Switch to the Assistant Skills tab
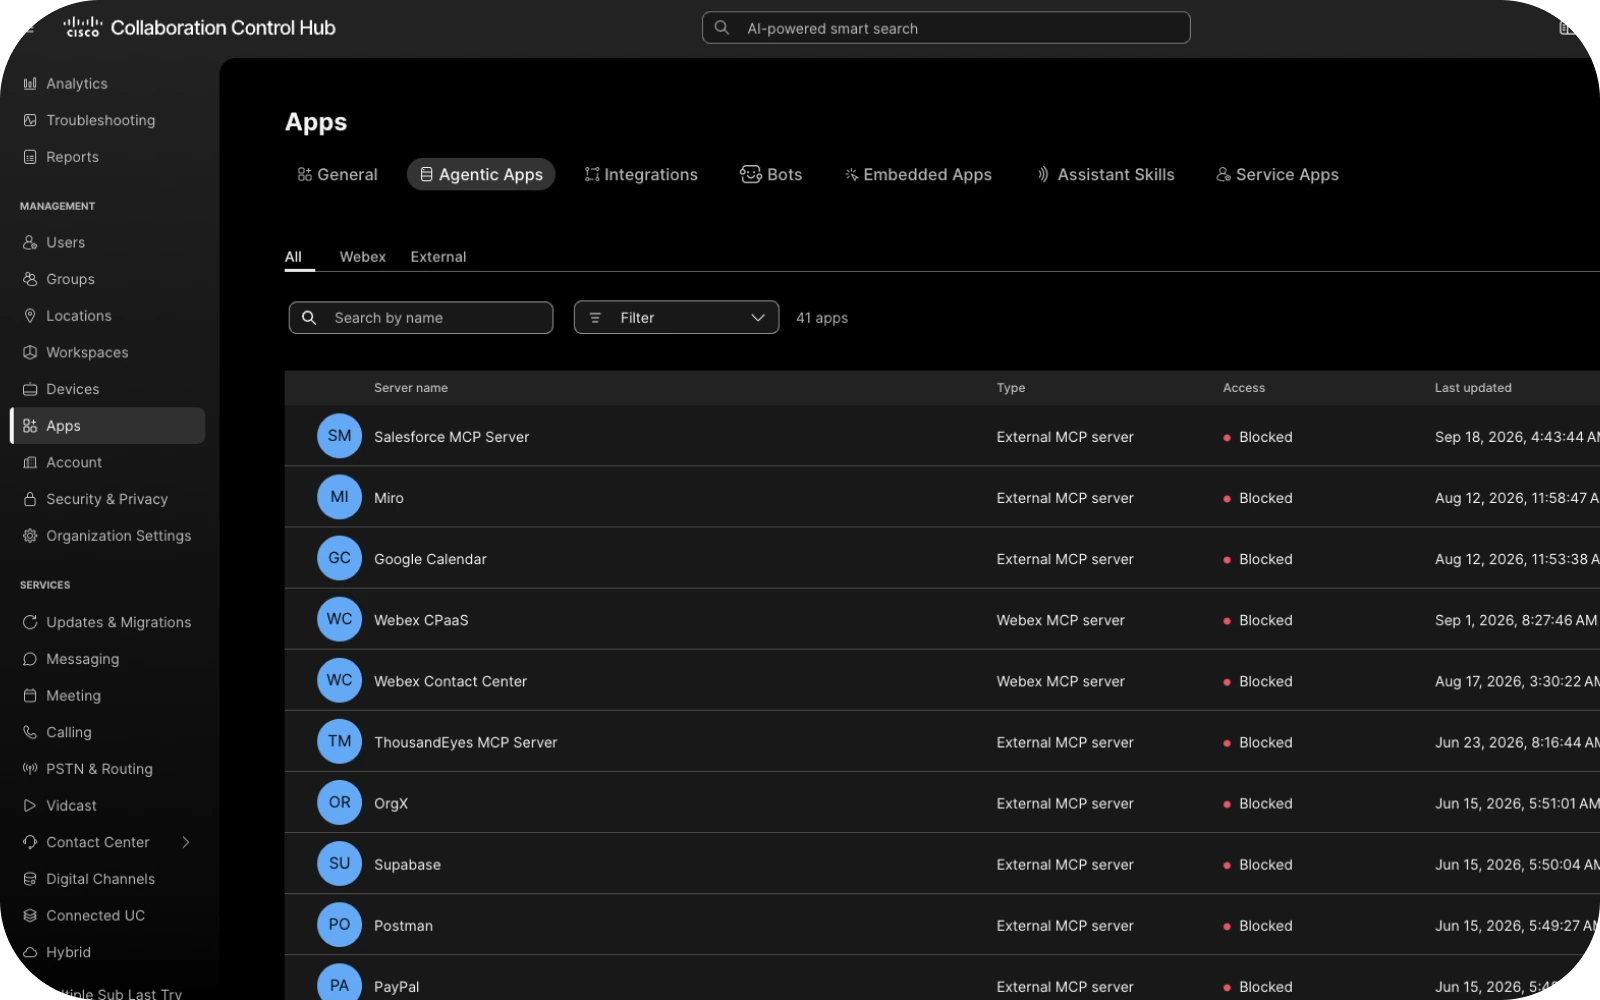Viewport: 1600px width, 1000px height. click(x=1105, y=174)
